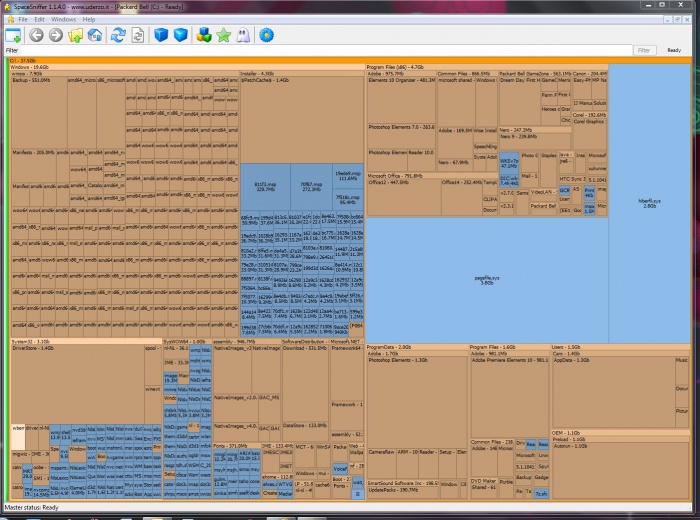The image size is (700, 520).
Task: Select the Elements 10 Organizer tile
Action: click(x=401, y=100)
